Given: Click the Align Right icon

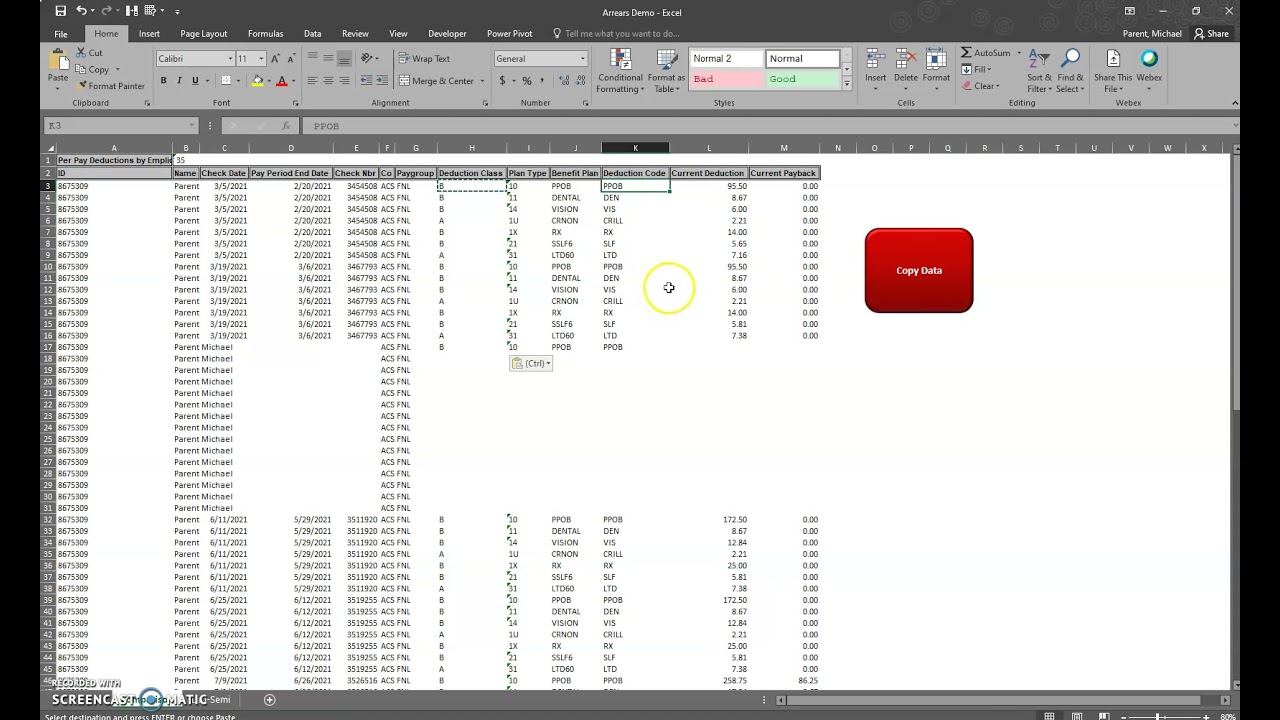Looking at the screenshot, I should 344,81.
